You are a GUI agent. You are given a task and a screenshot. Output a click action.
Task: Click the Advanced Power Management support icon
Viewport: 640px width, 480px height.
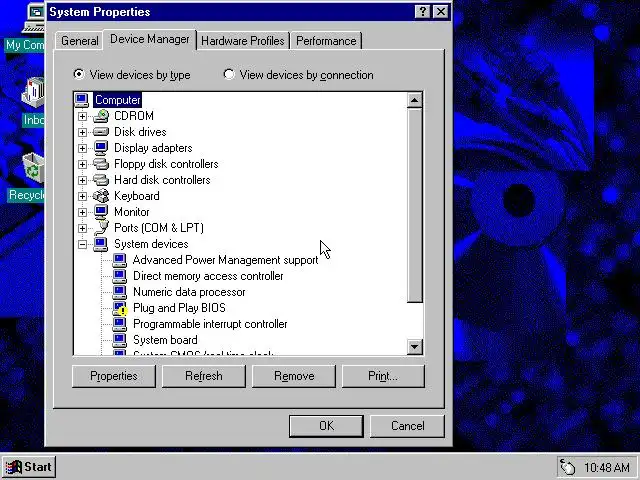point(120,260)
